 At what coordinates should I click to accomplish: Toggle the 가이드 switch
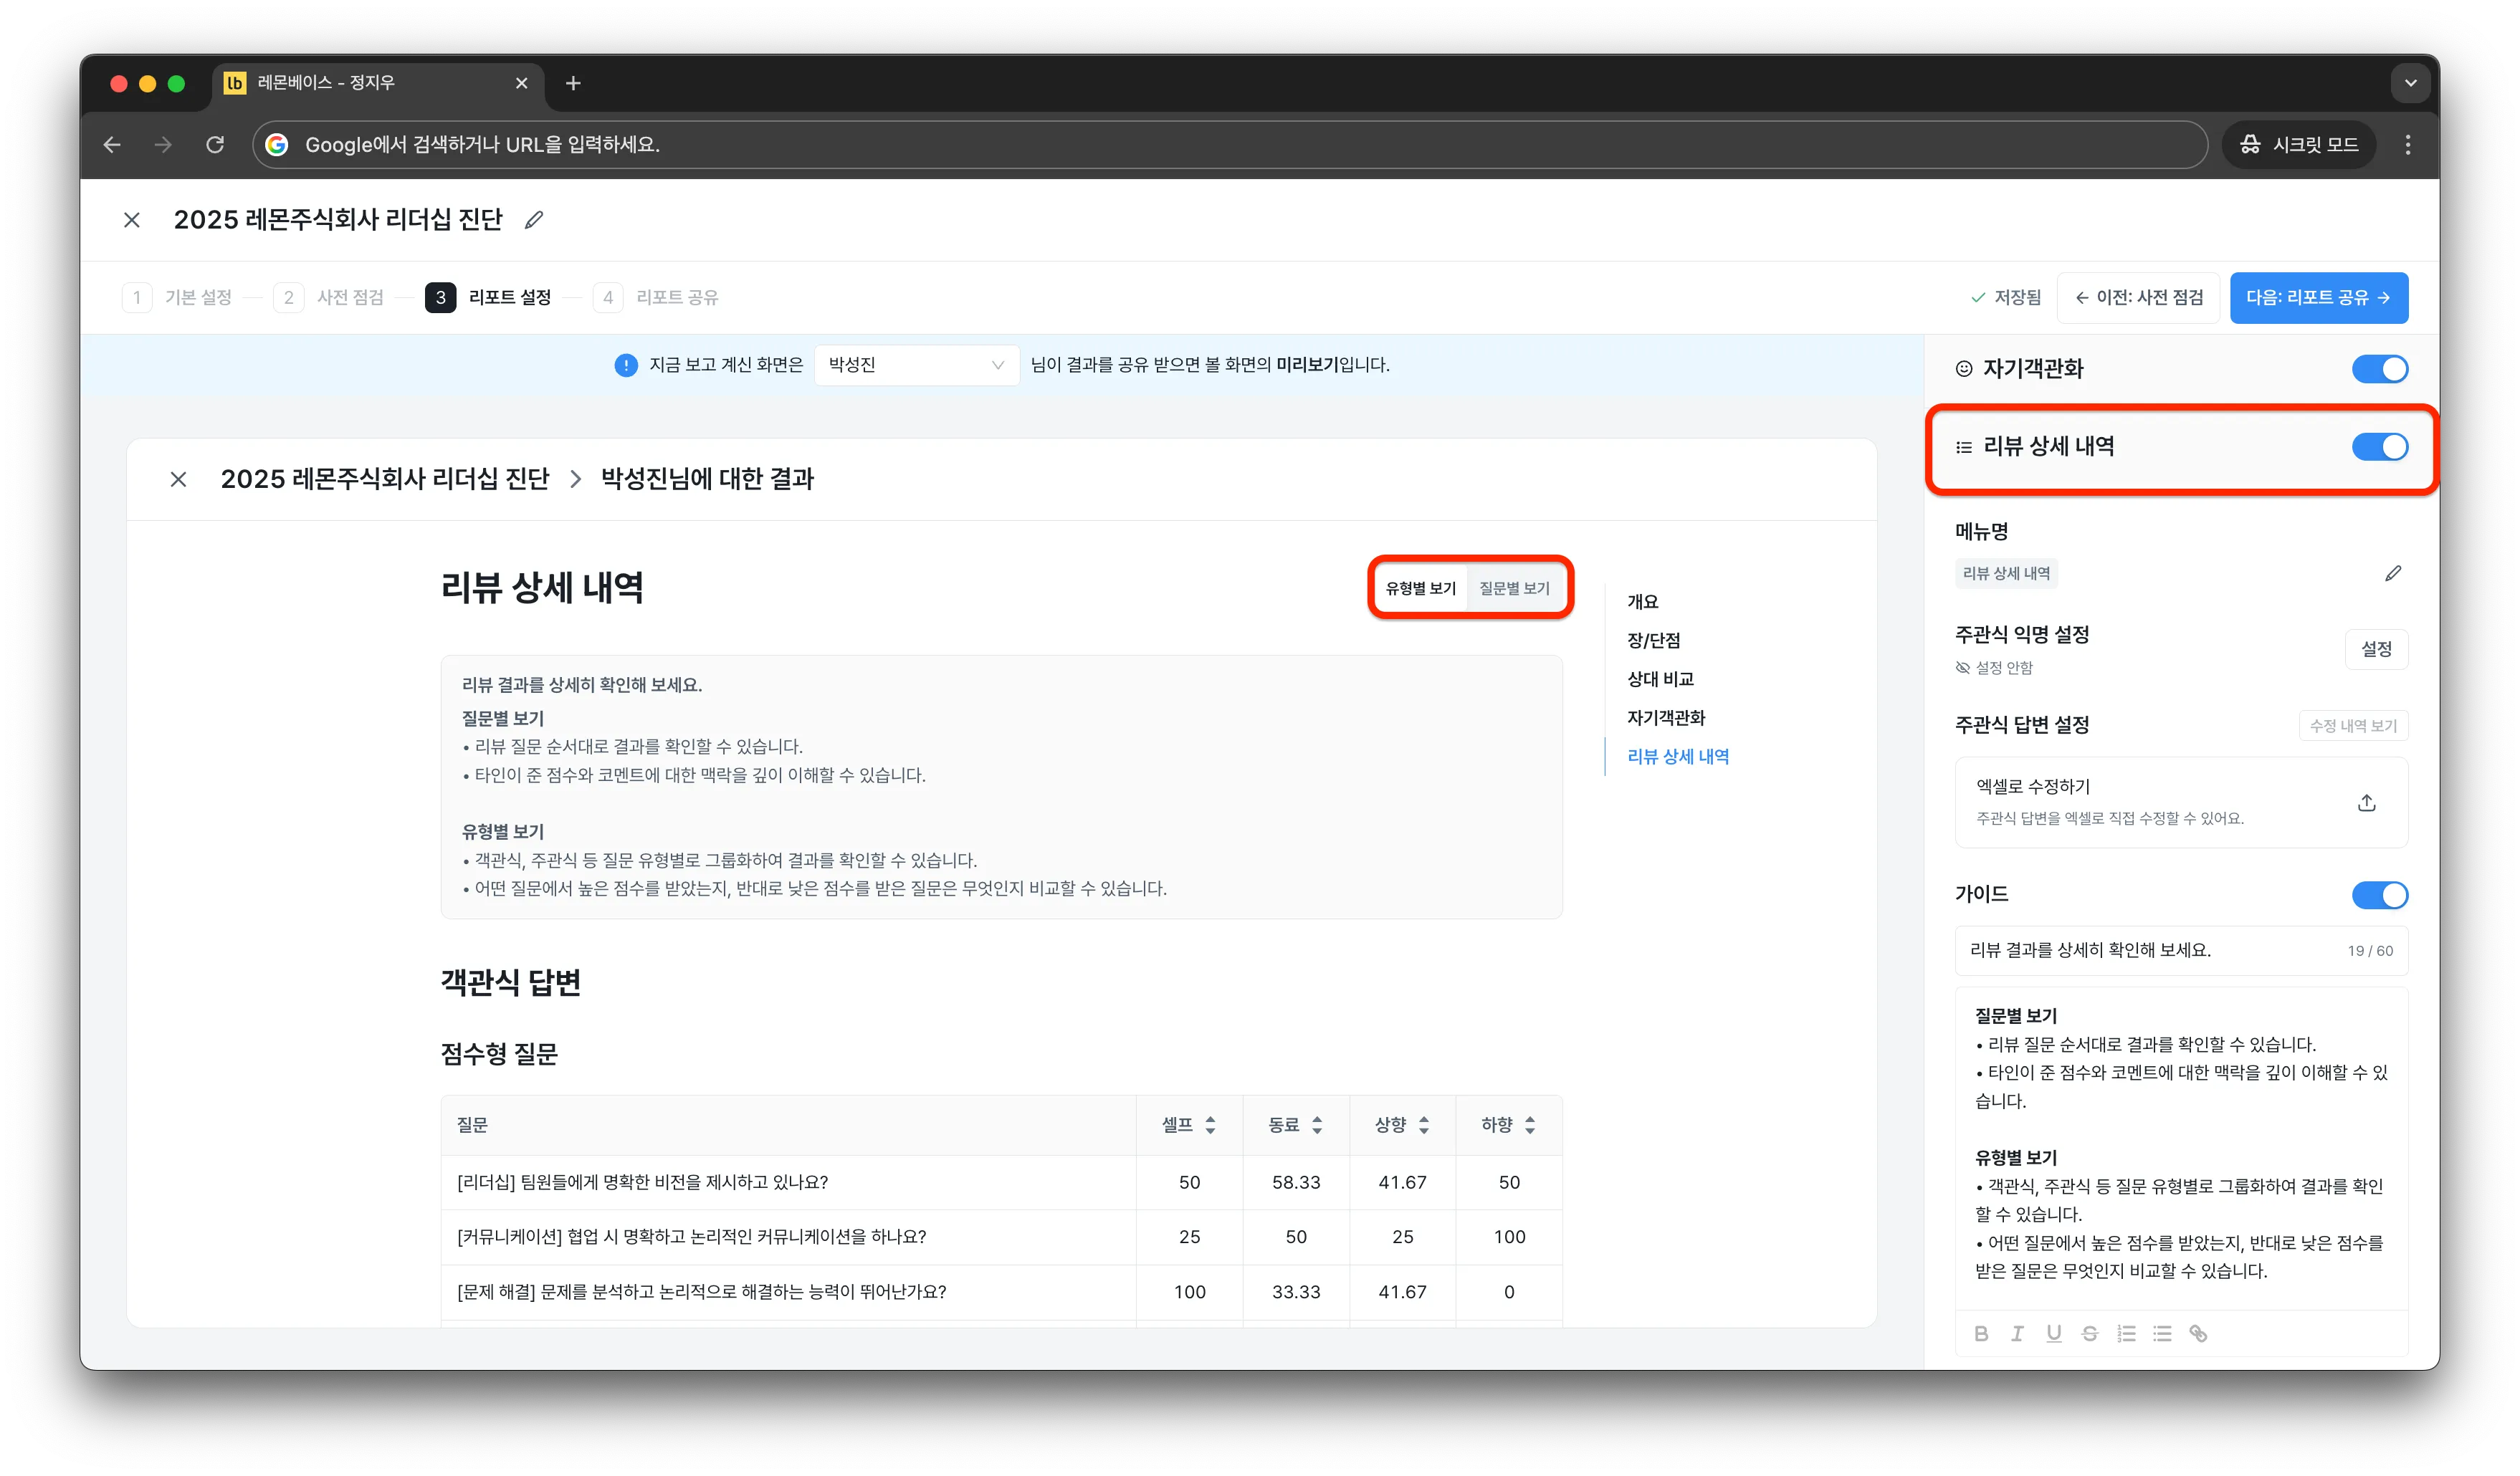2380,895
